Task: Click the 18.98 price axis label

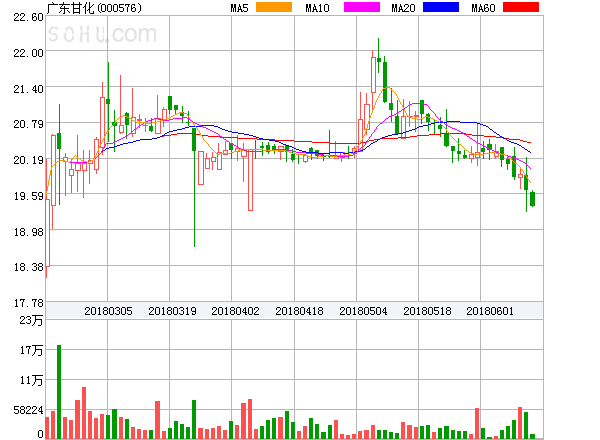Action: click(x=28, y=232)
